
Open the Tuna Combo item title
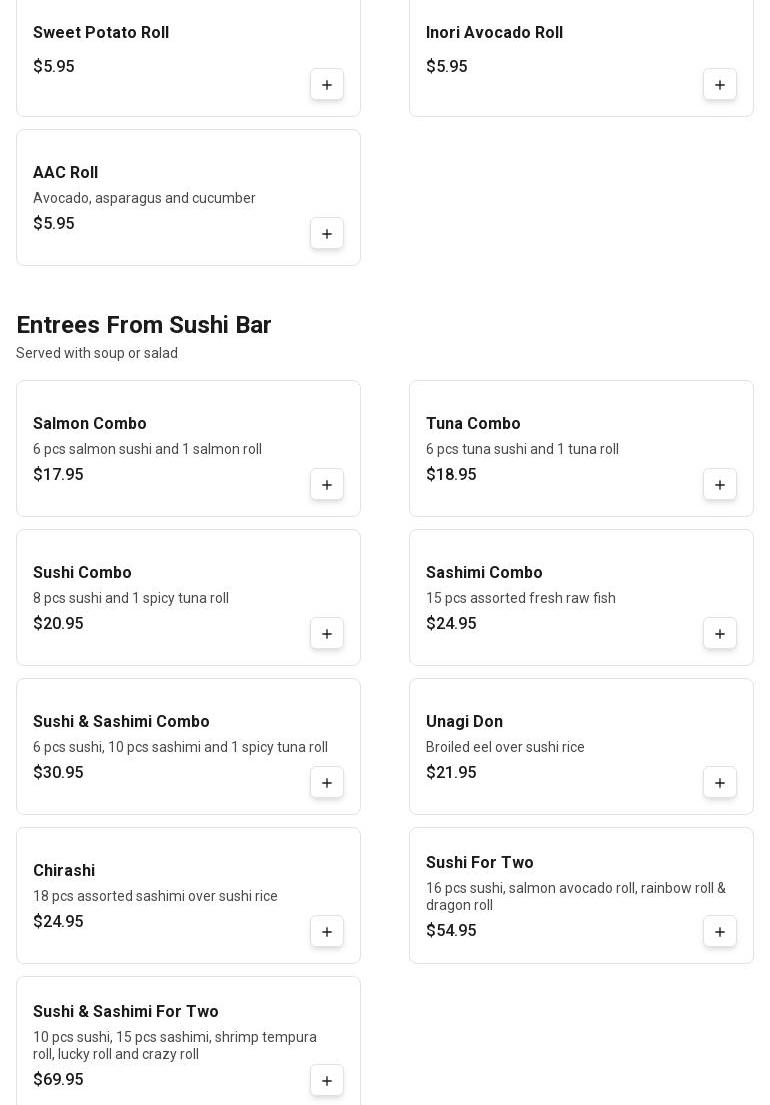[x=473, y=424]
